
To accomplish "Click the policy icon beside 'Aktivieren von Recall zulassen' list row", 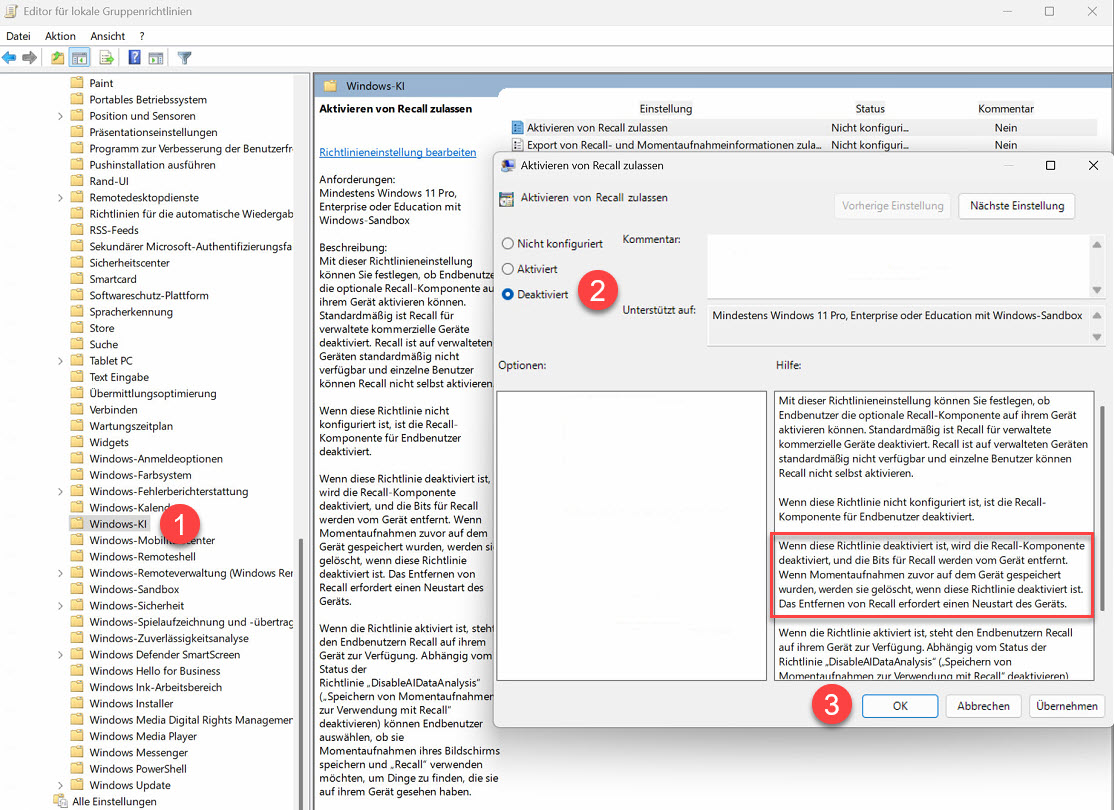I will click(x=517, y=128).
